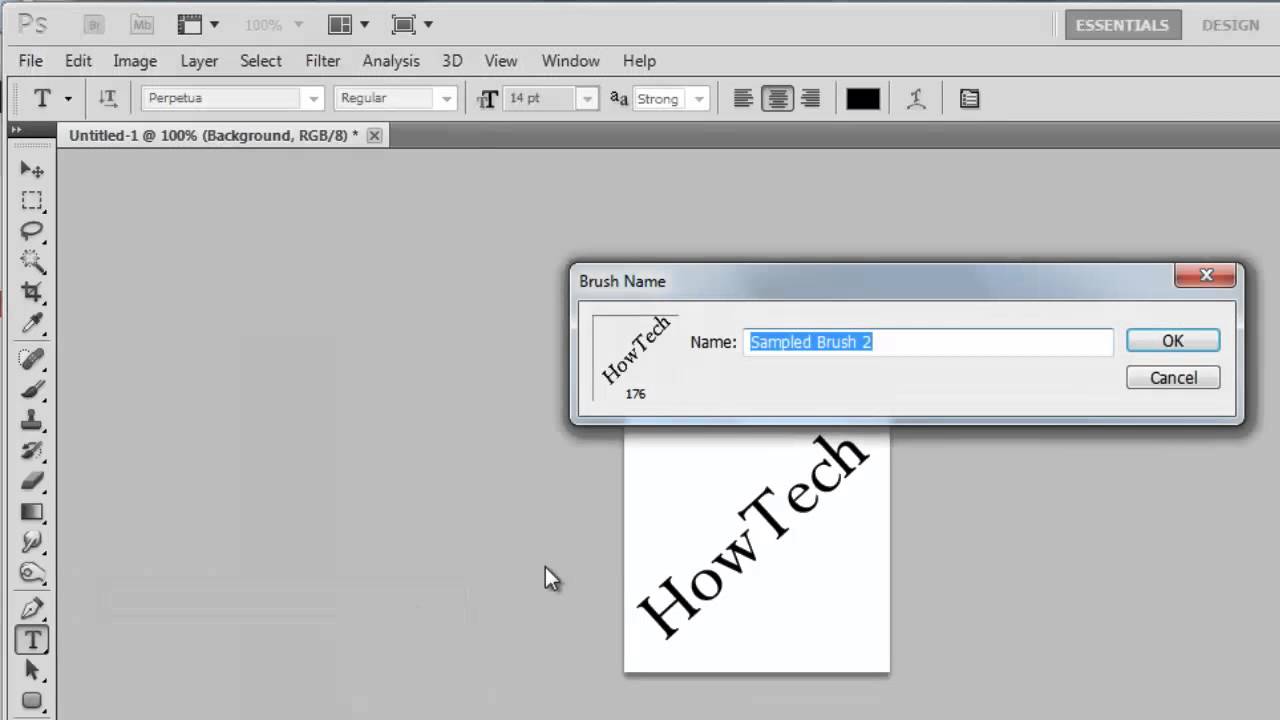The height and width of the screenshot is (720, 1280).
Task: Open the Filter menu
Action: (323, 61)
